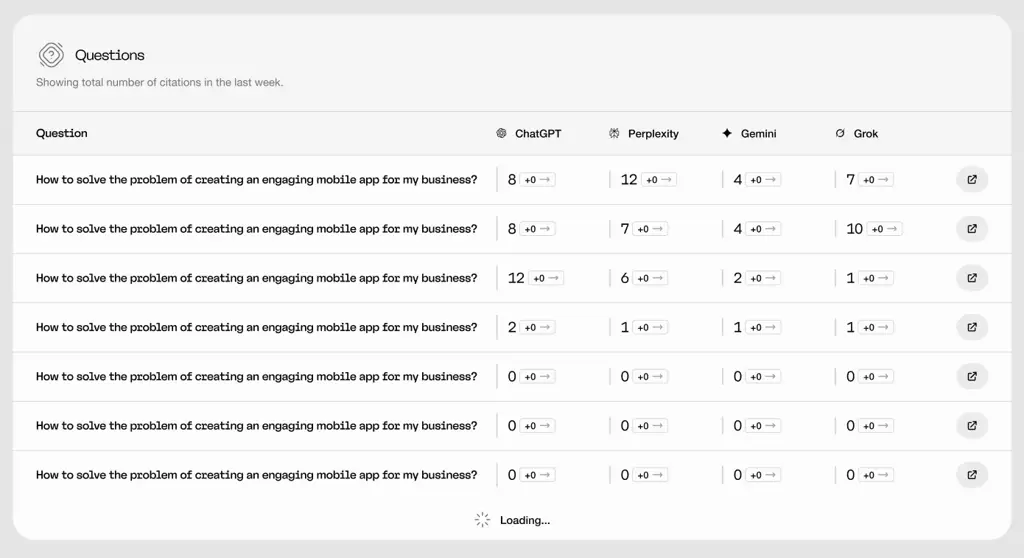Click the Question column header
Viewport: 1024px width, 558px height.
pyautogui.click(x=61, y=133)
